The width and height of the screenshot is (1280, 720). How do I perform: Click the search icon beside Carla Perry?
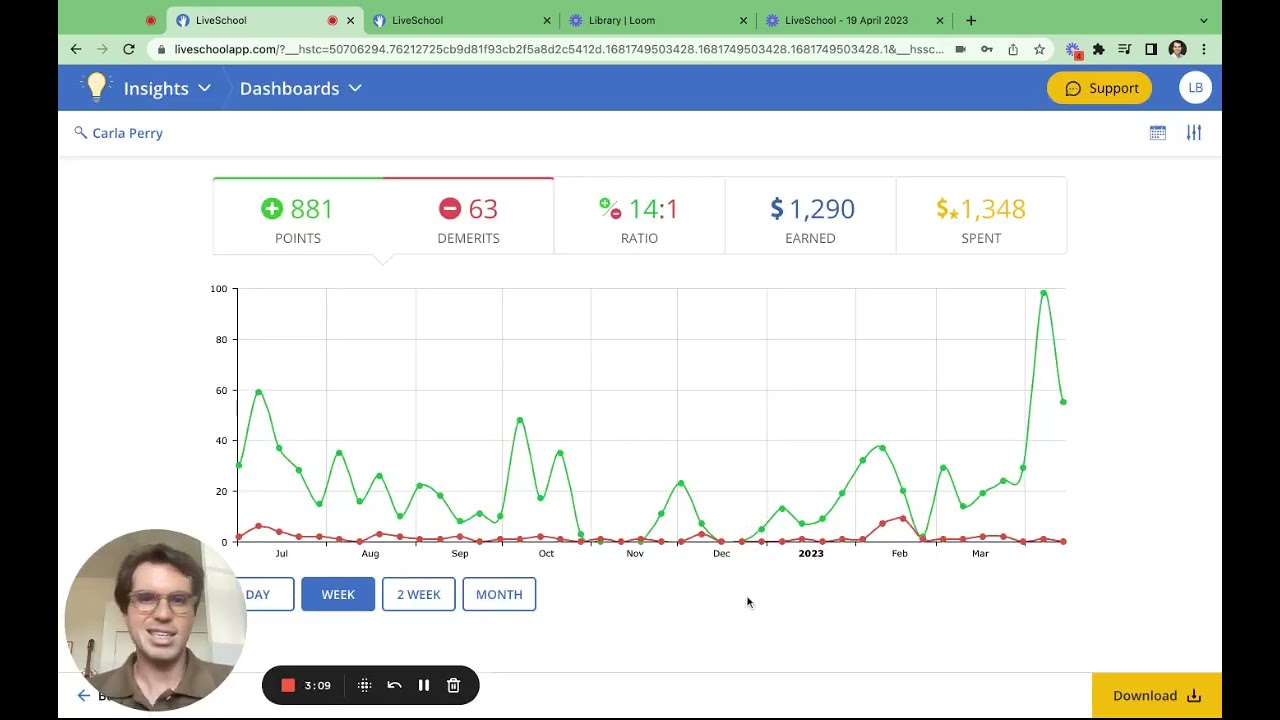pos(81,132)
